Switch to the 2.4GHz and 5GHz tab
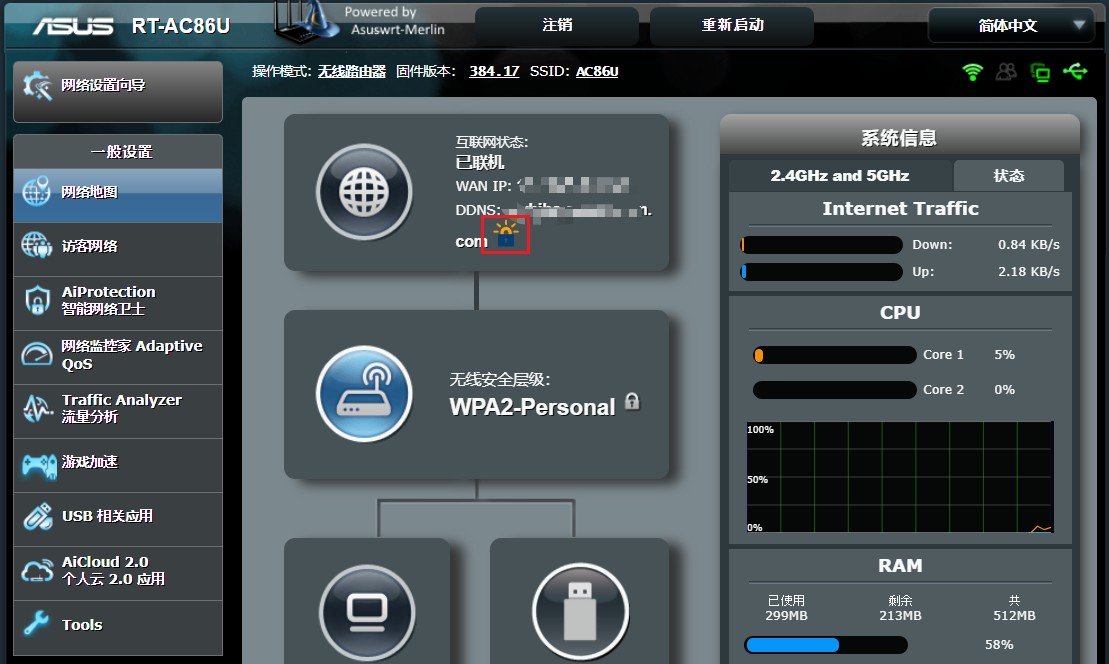Viewport: 1109px width, 664px height. tap(841, 175)
